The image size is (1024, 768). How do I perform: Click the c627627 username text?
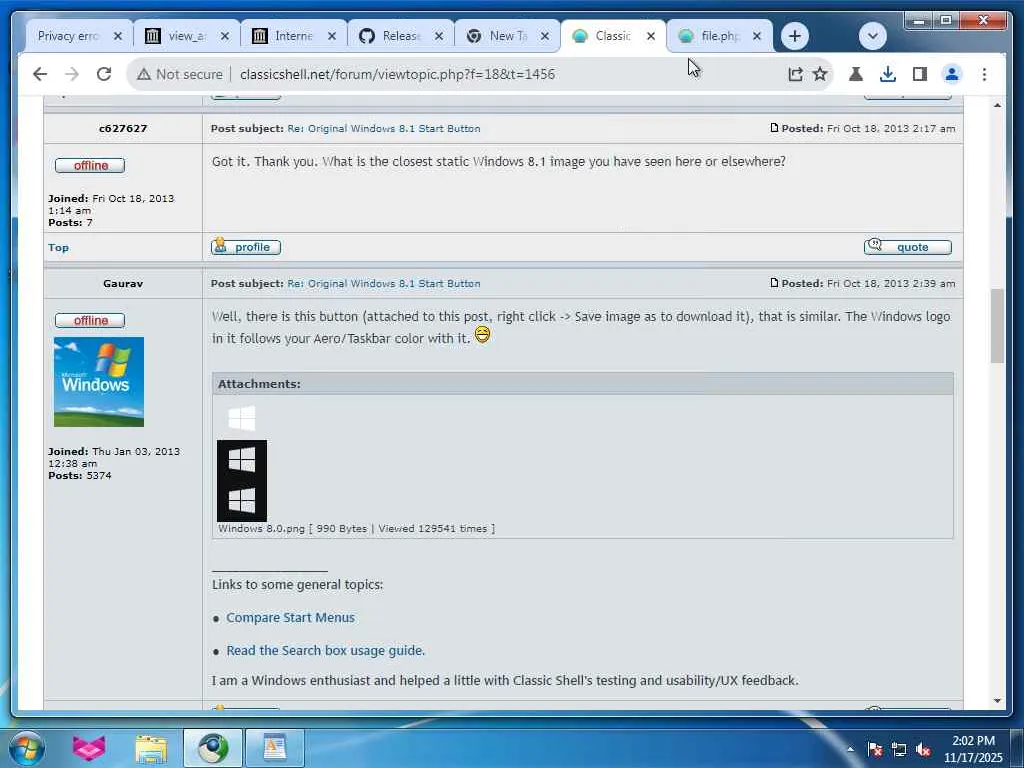tap(123, 129)
